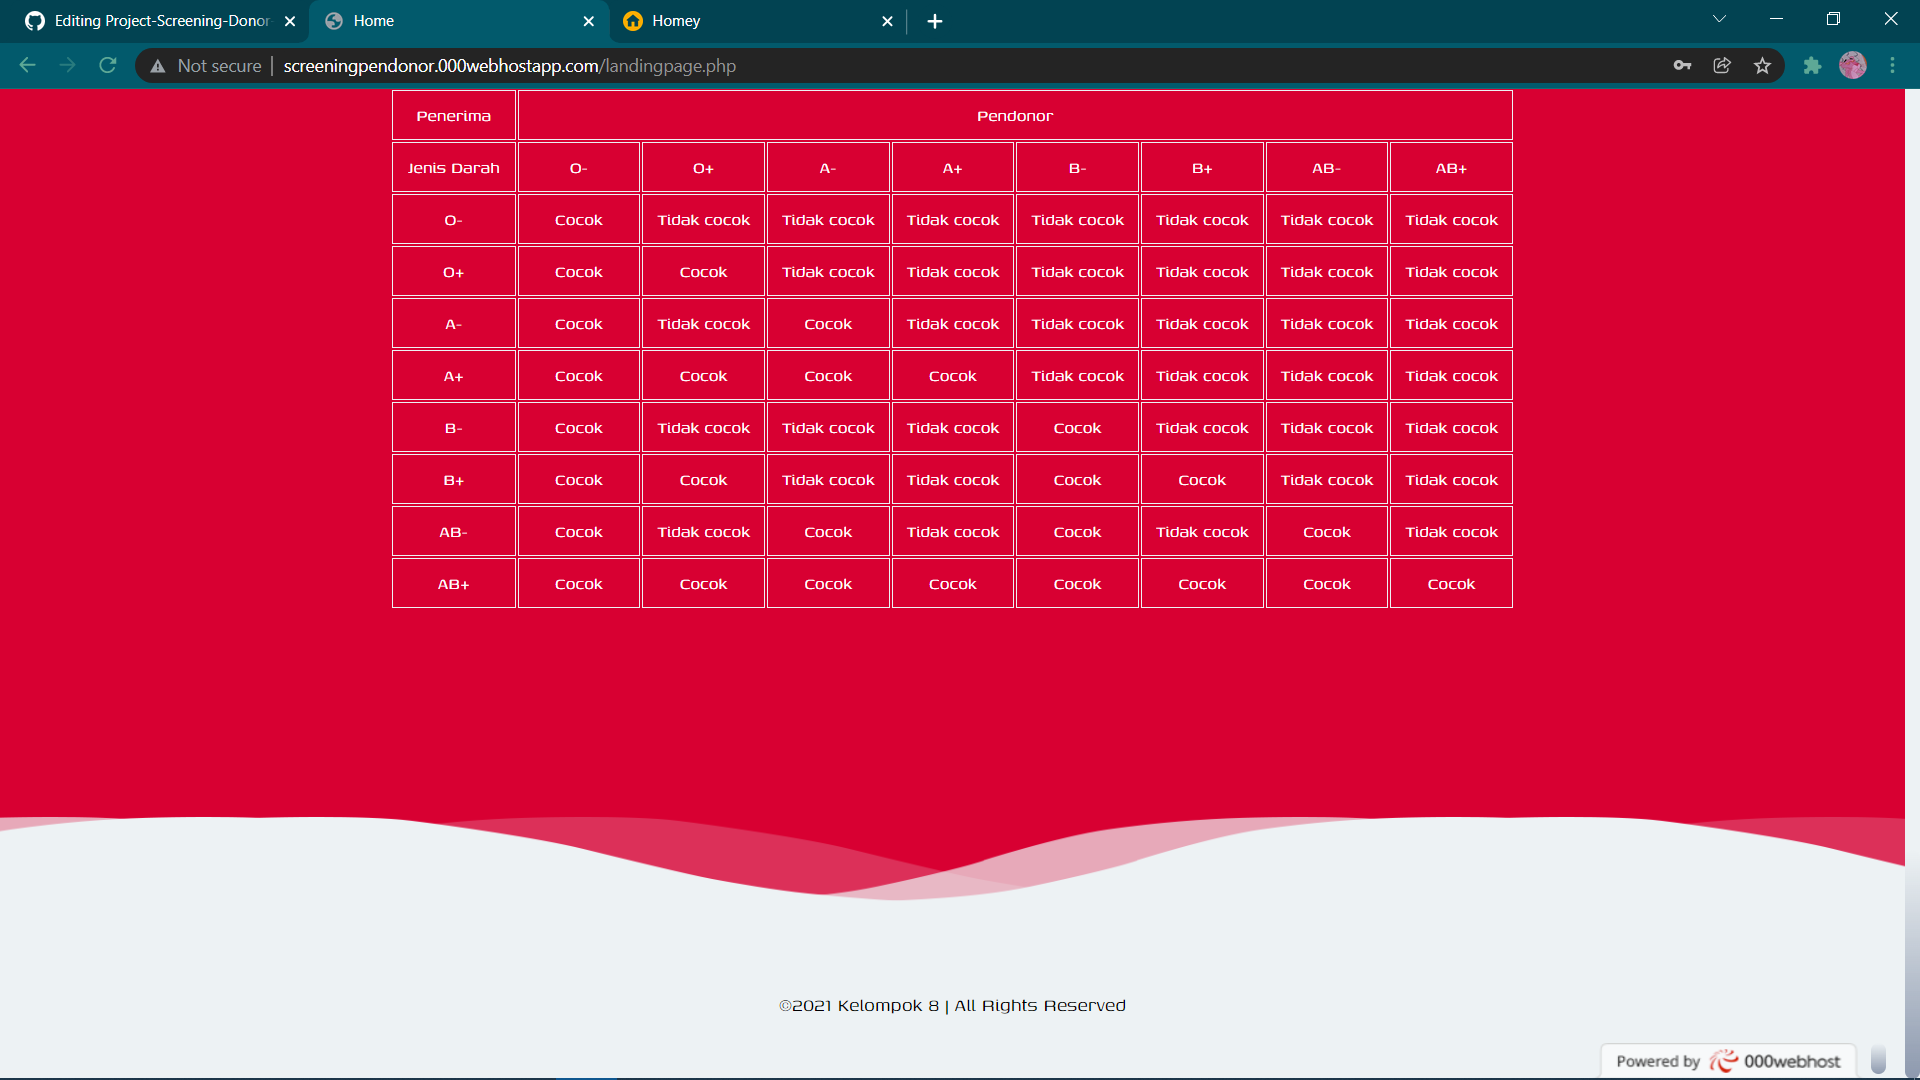This screenshot has height=1080, width=1920.
Task: Select the O+ donor column header
Action: coord(704,168)
